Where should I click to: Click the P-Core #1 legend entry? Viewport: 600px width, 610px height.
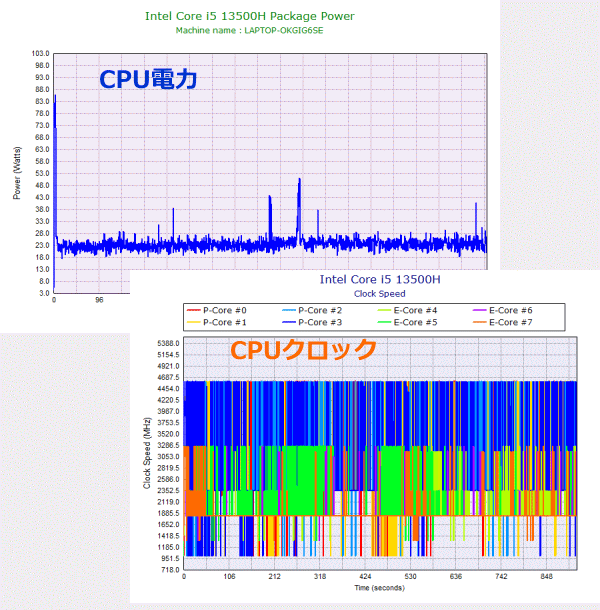tap(217, 323)
